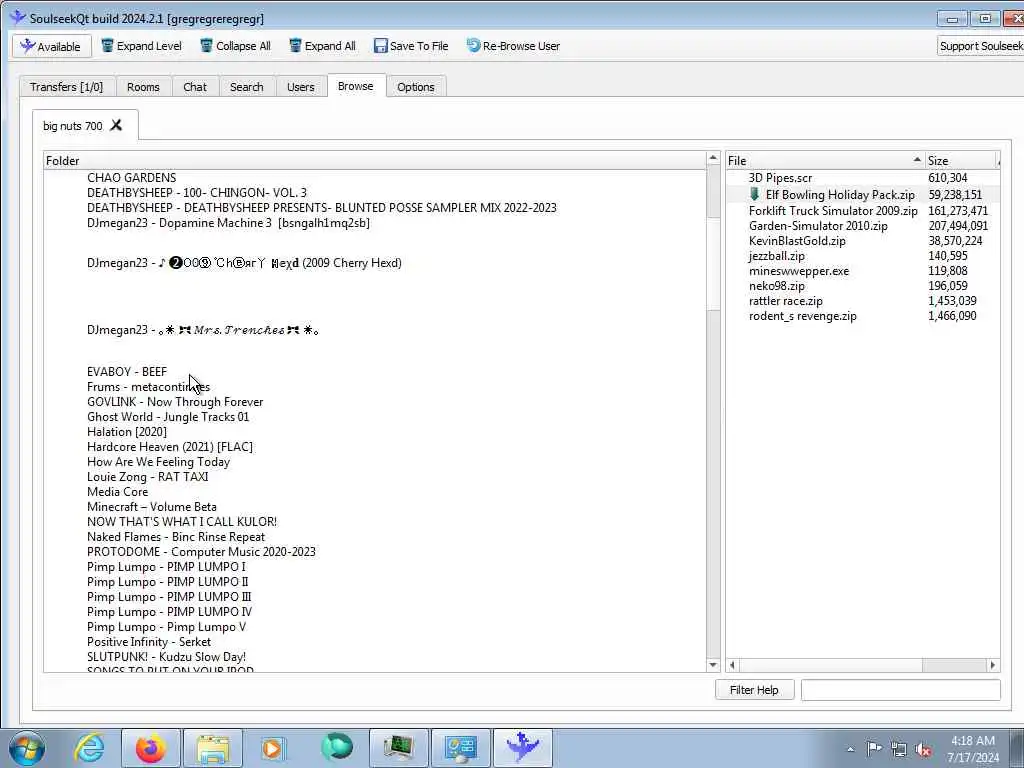Select the Halation [2020] folder
This screenshot has width=1024, height=768.
pos(127,432)
